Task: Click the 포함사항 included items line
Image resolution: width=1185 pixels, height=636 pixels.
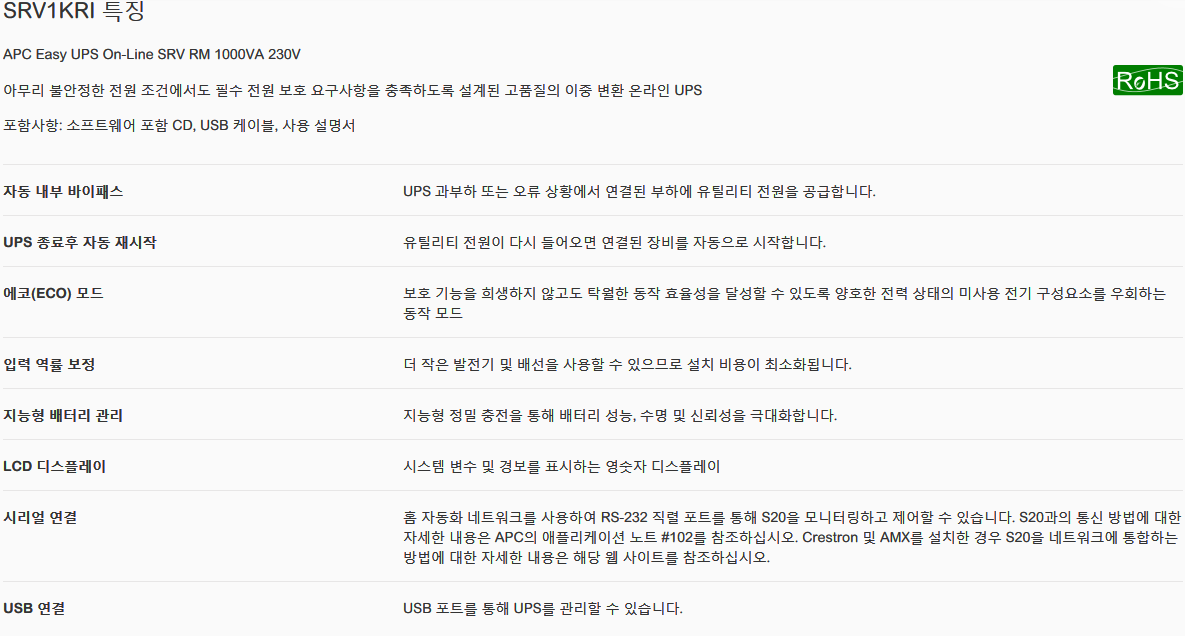Action: [x=179, y=125]
